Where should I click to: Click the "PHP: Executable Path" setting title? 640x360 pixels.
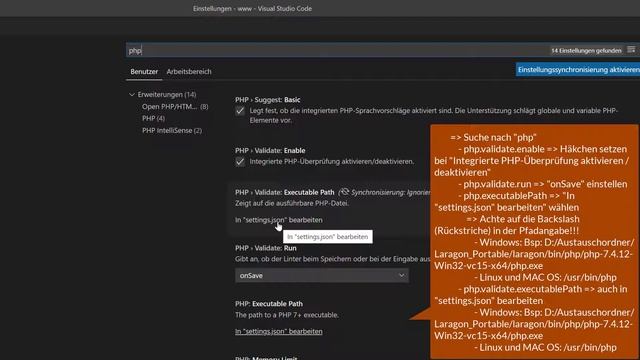tap(269, 304)
